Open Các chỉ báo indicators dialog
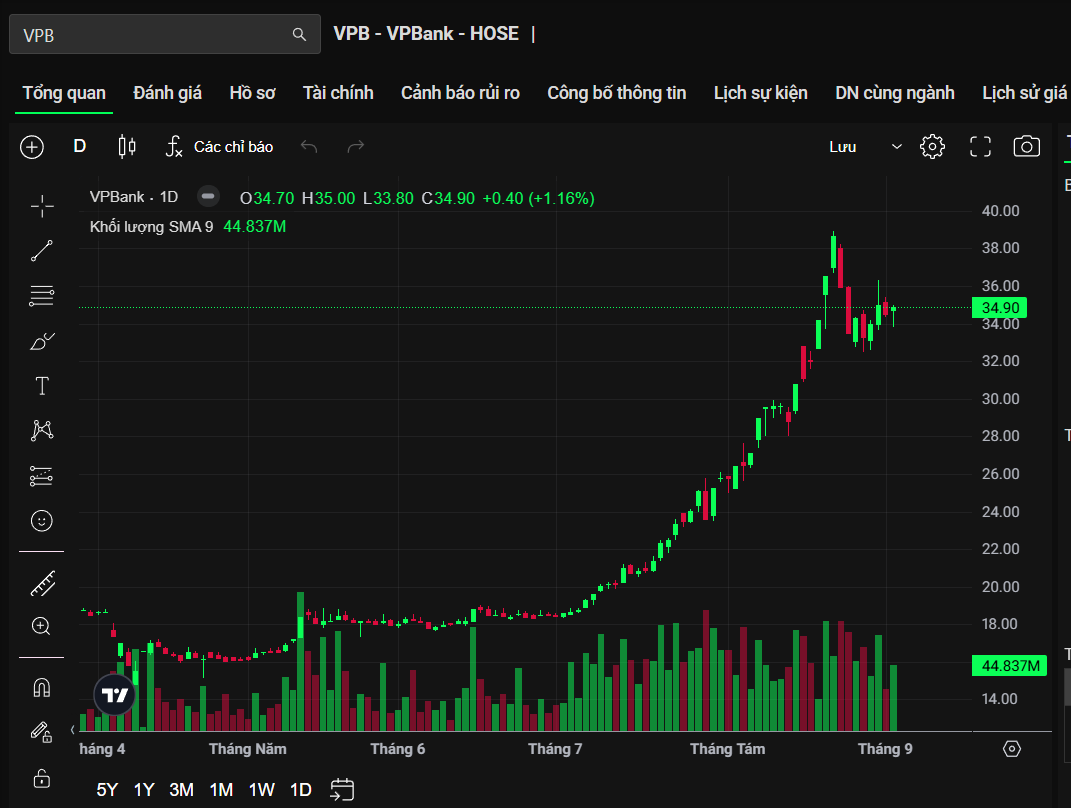This screenshot has width=1071, height=808. 219,146
